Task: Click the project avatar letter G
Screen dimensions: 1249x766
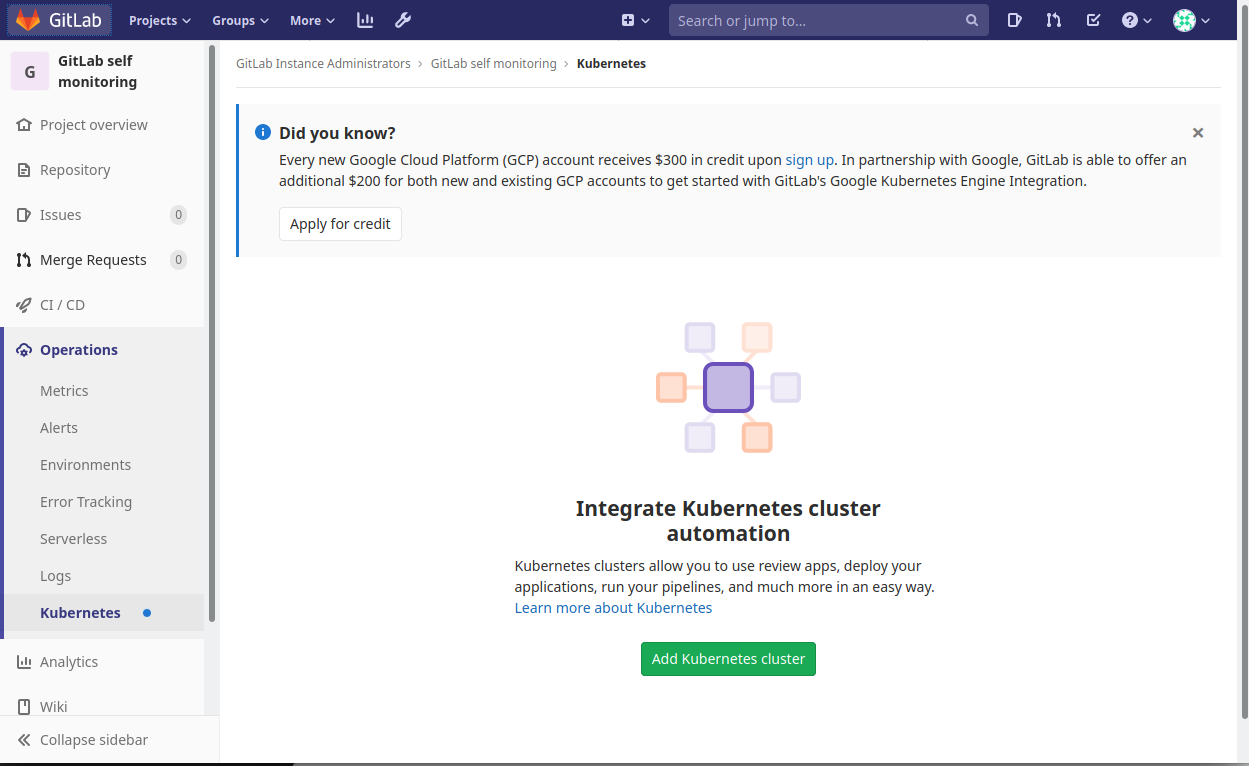Action: tap(30, 71)
